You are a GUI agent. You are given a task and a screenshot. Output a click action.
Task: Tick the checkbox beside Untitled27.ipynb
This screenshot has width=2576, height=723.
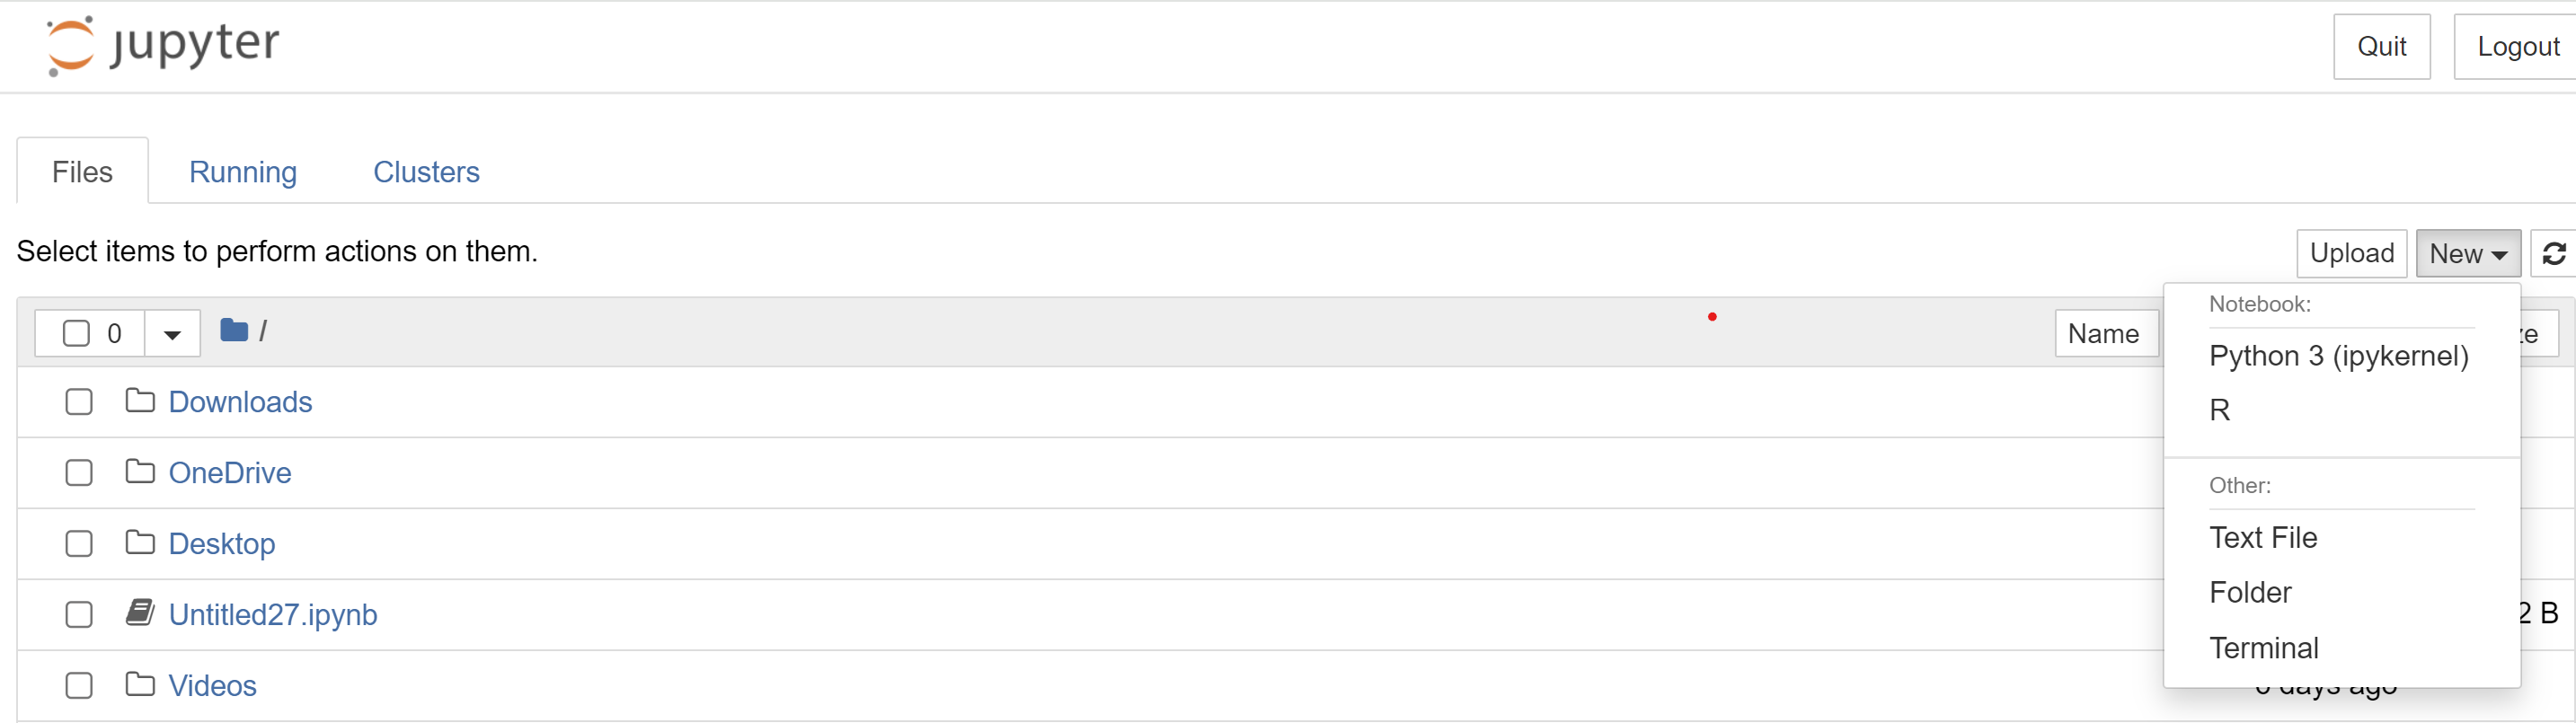point(79,614)
